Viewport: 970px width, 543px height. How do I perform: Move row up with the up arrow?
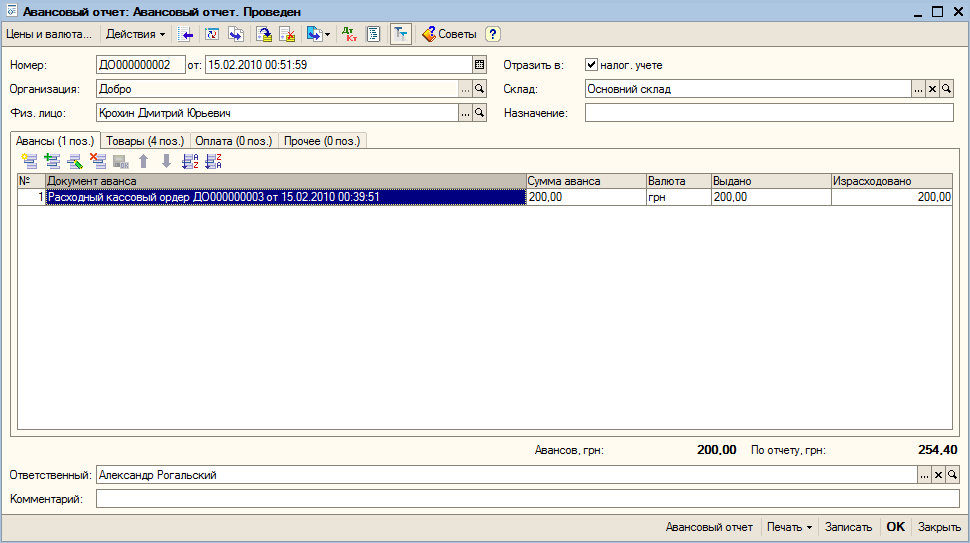tap(144, 161)
